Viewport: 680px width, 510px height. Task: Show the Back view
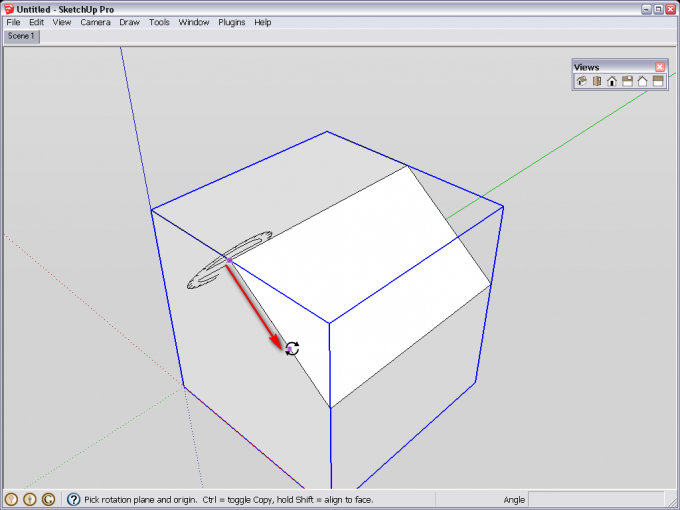(642, 82)
